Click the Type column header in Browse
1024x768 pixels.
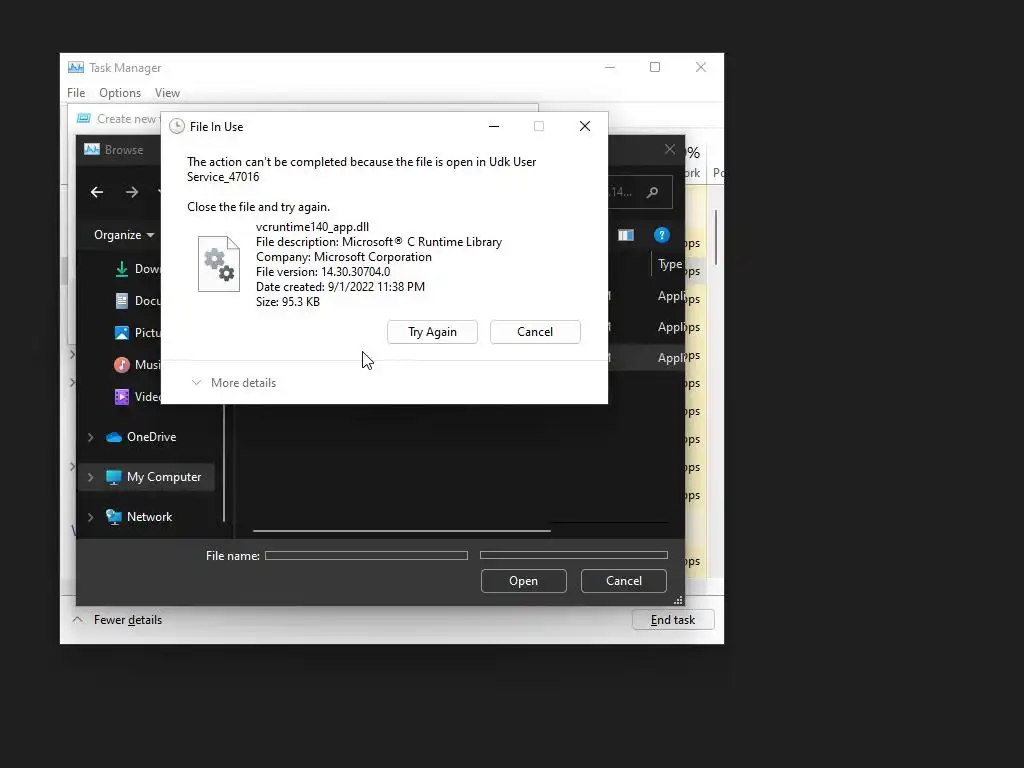670,264
